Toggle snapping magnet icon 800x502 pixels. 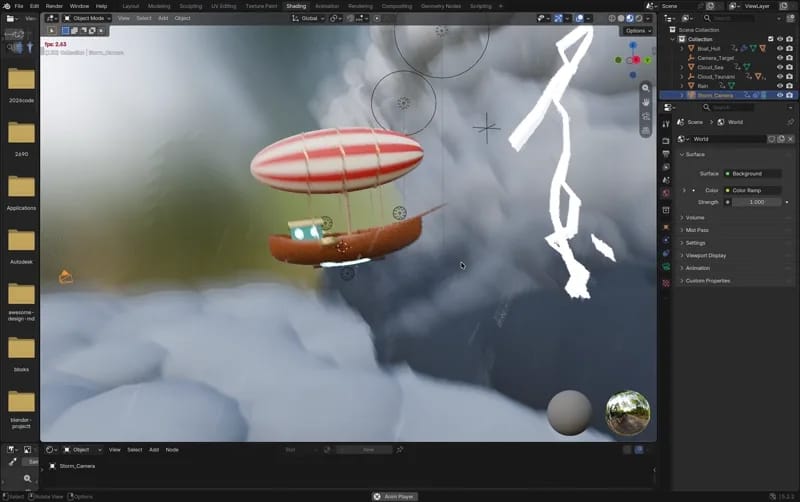(350, 18)
